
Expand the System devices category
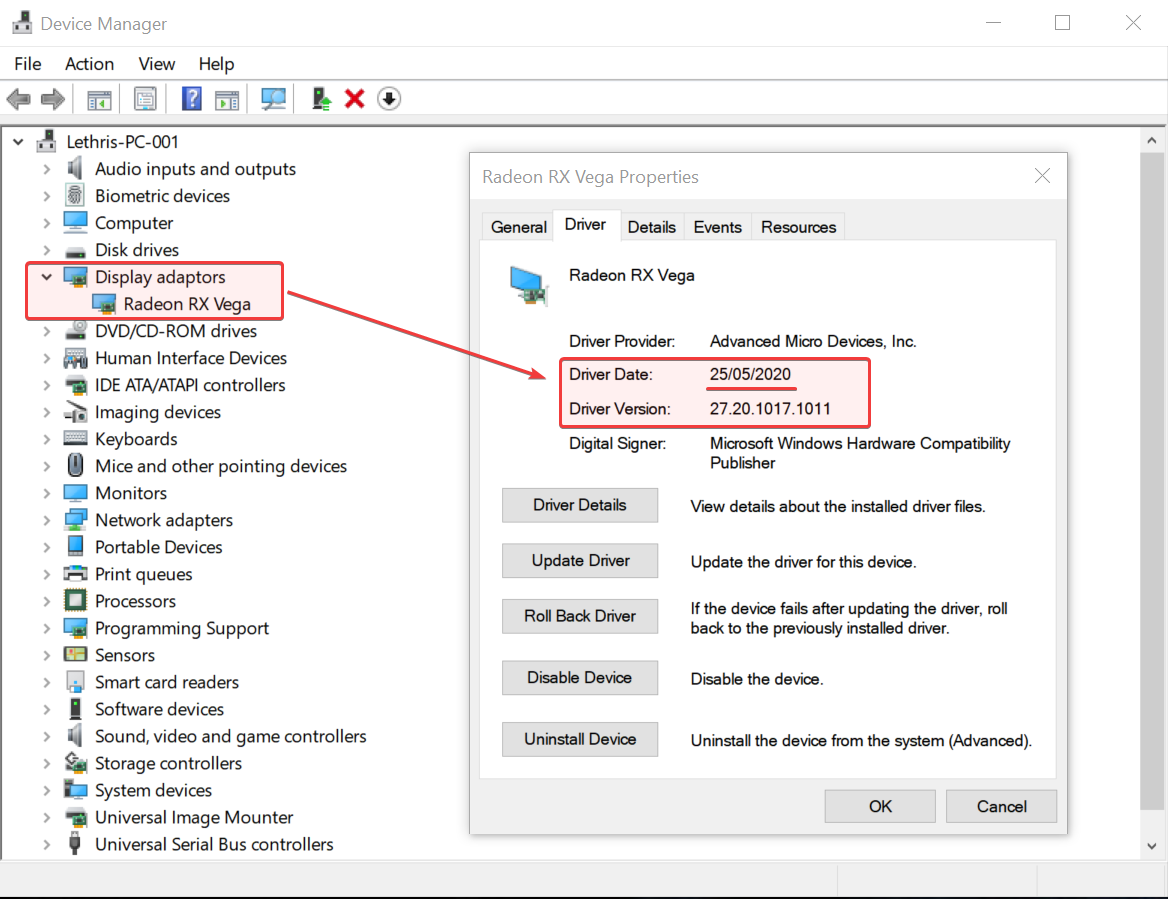coord(47,790)
